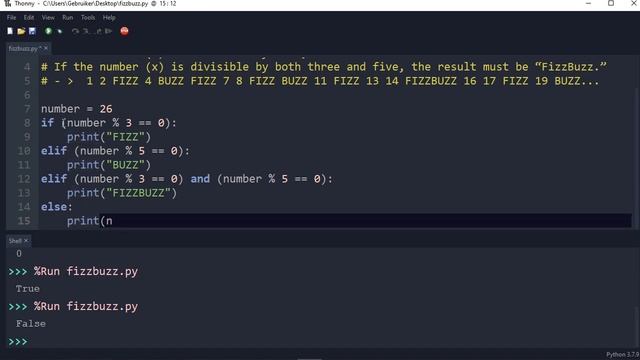Image resolution: width=640 pixels, height=360 pixels.
Task: Click the Step into debug icon
Action: pyautogui.click(x=86, y=31)
